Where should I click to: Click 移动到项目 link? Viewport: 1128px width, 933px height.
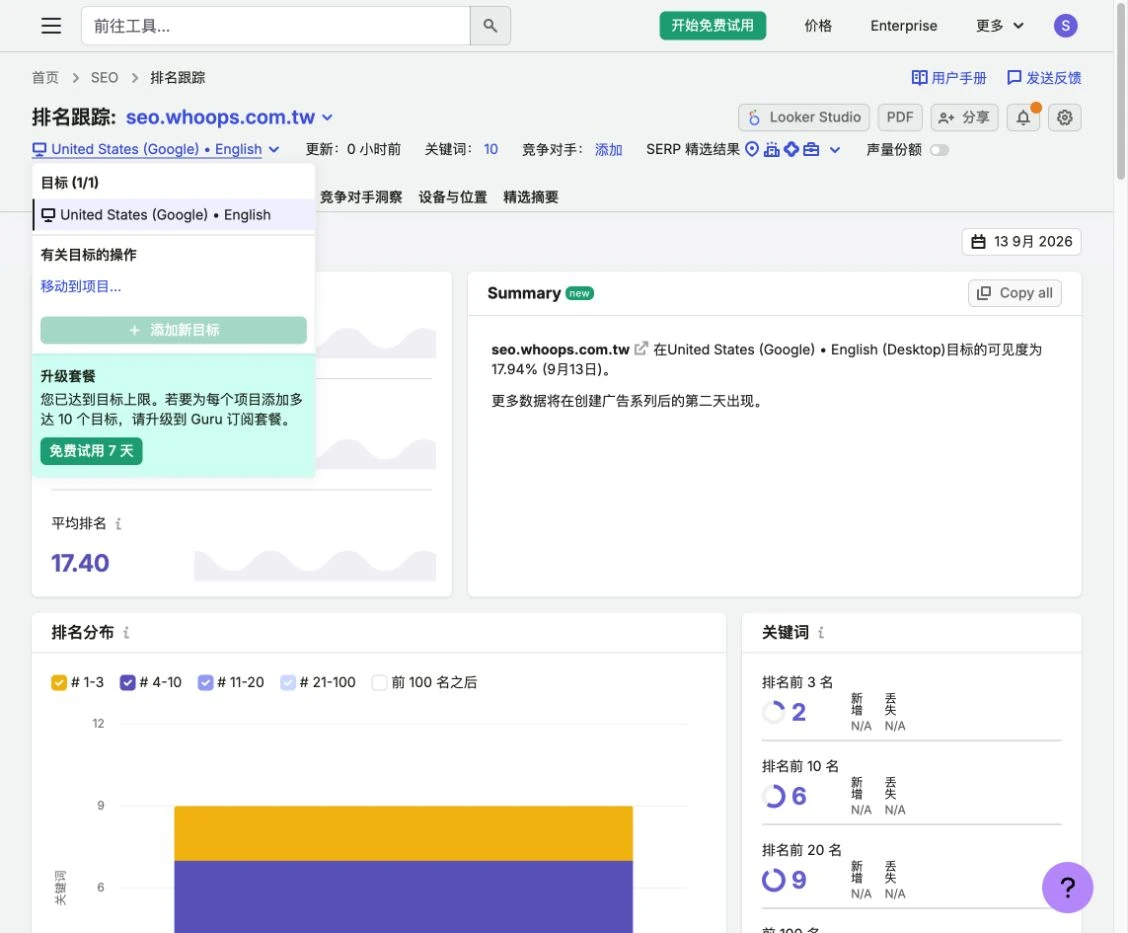click(81, 286)
